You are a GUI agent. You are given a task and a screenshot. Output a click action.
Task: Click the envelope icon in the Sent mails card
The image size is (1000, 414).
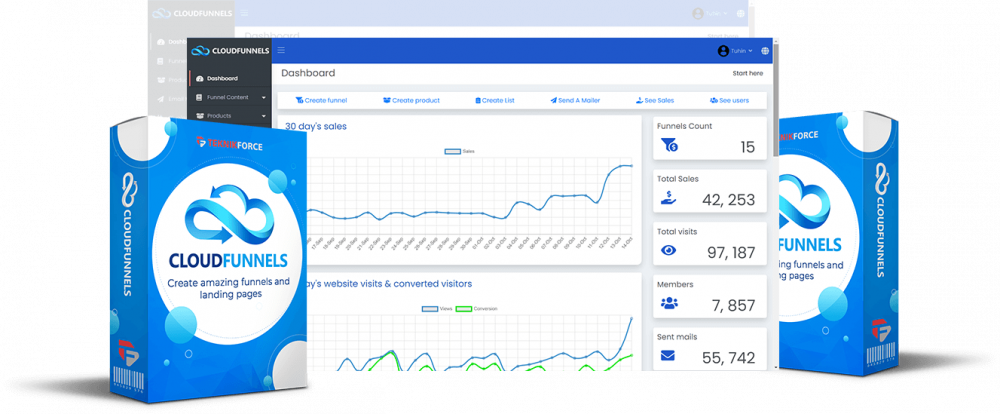tap(668, 356)
